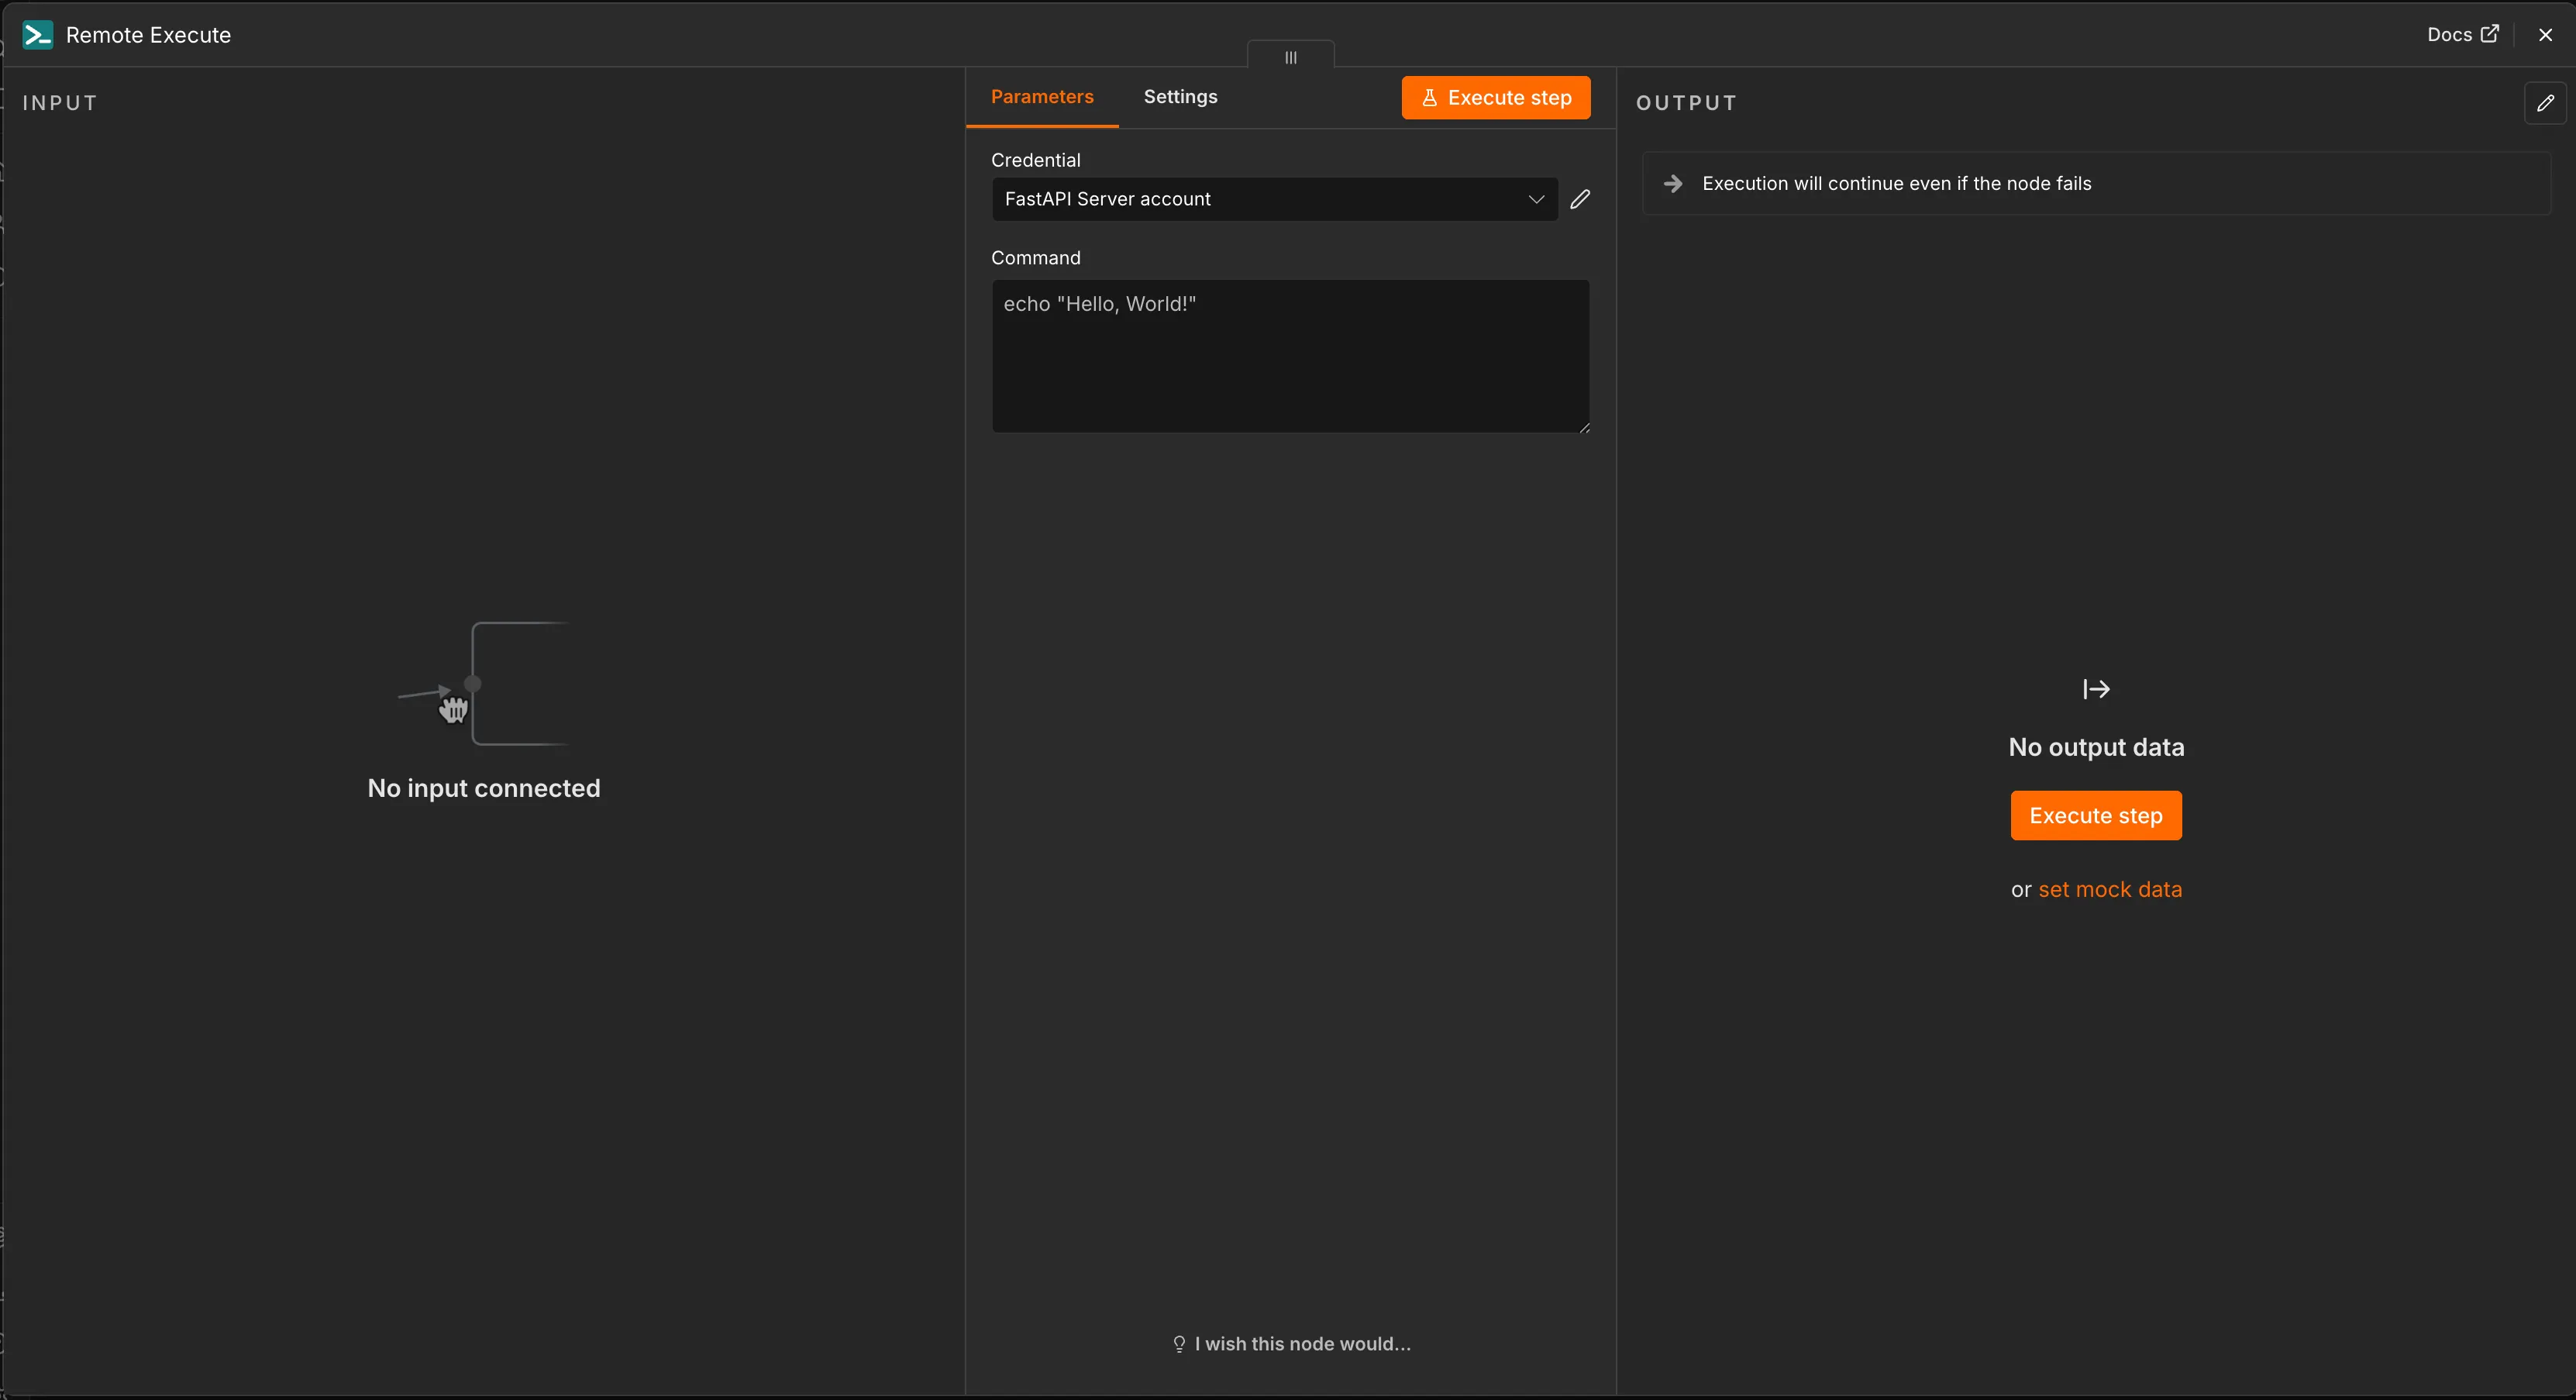The height and width of the screenshot is (1400, 2576).
Task: Open the FastAPI Server account credential dropdown
Action: [1275, 199]
